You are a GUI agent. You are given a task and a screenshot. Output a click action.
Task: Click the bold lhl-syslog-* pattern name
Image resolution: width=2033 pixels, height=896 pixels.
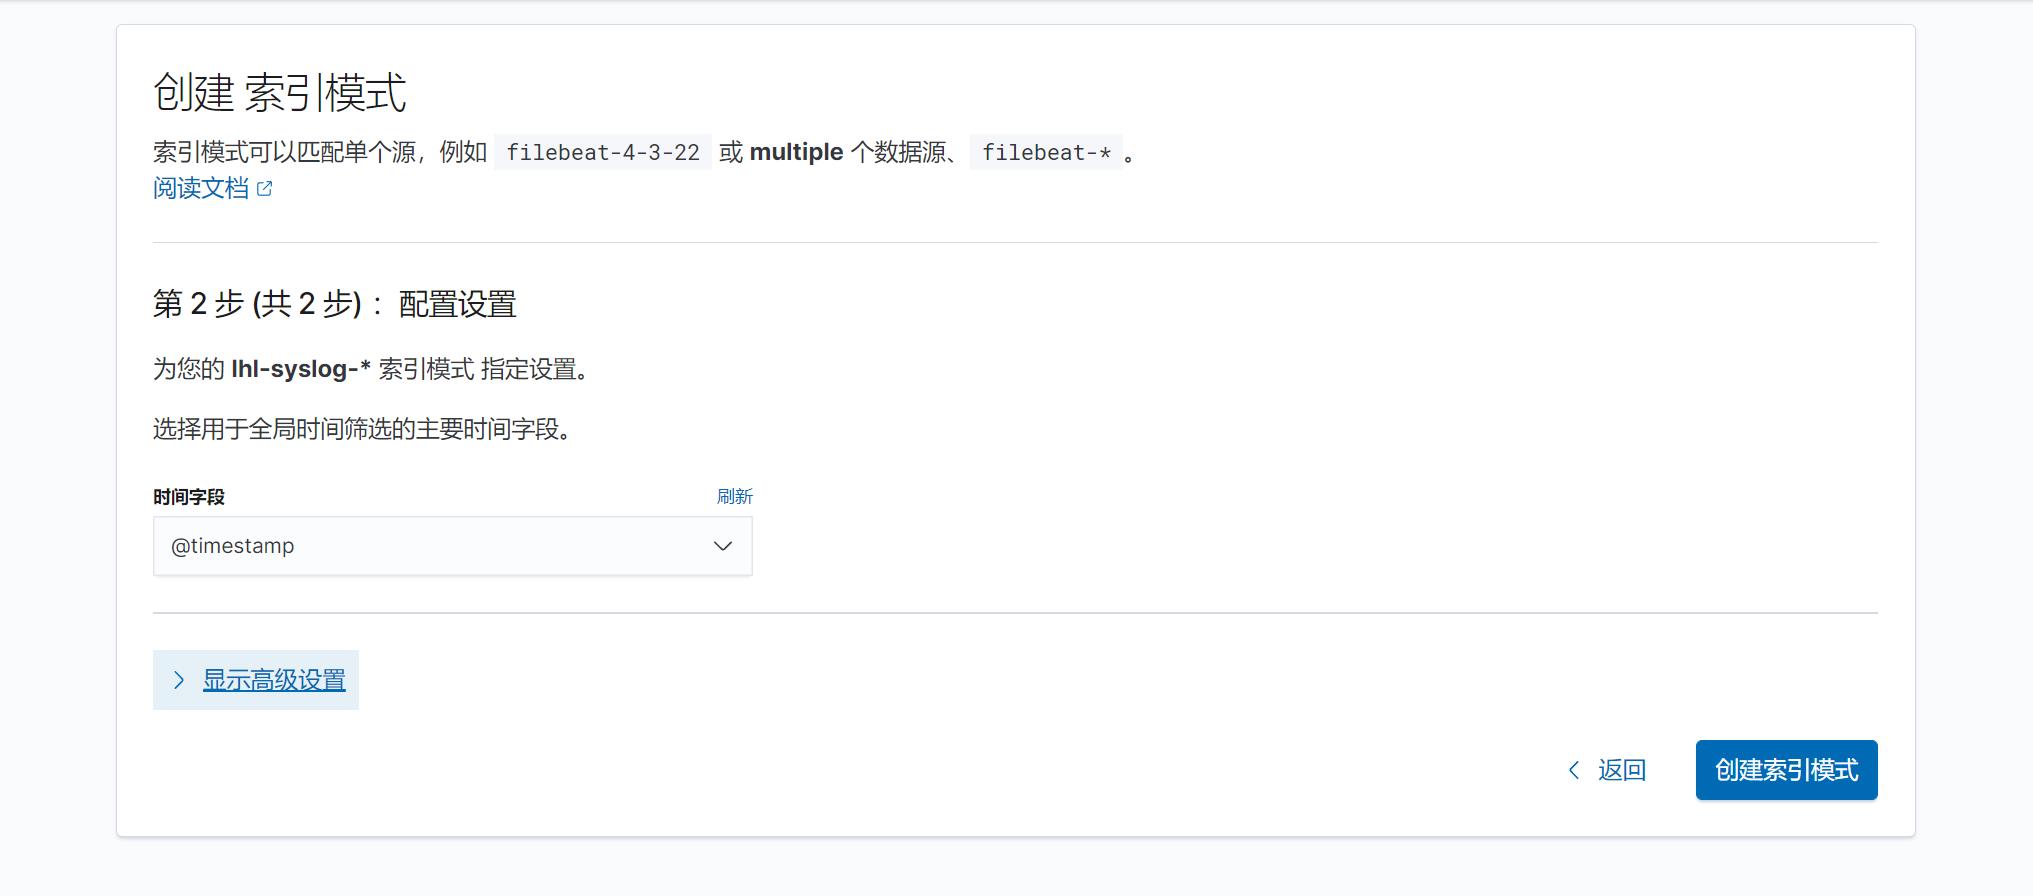301,369
